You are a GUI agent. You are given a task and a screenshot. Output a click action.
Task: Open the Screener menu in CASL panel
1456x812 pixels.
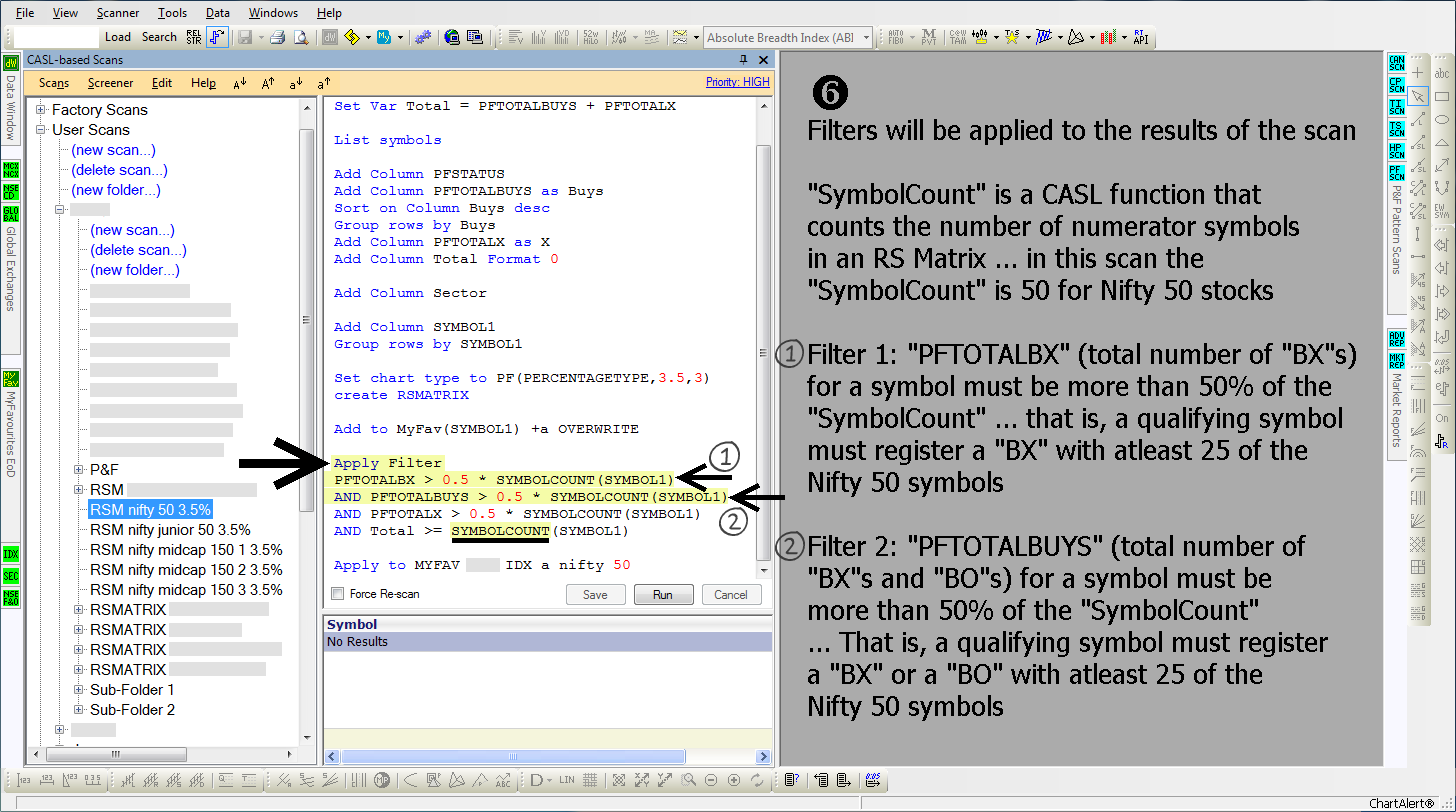point(110,83)
